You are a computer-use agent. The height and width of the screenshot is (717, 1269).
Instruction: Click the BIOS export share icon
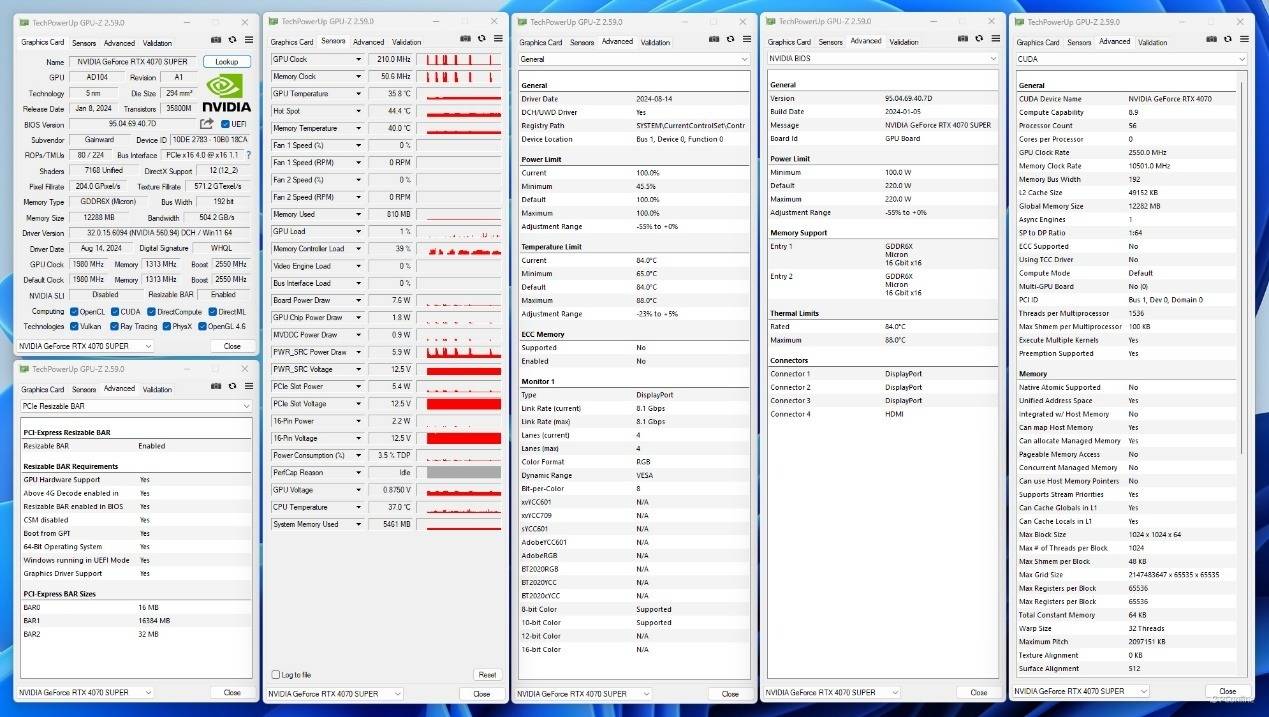207,124
